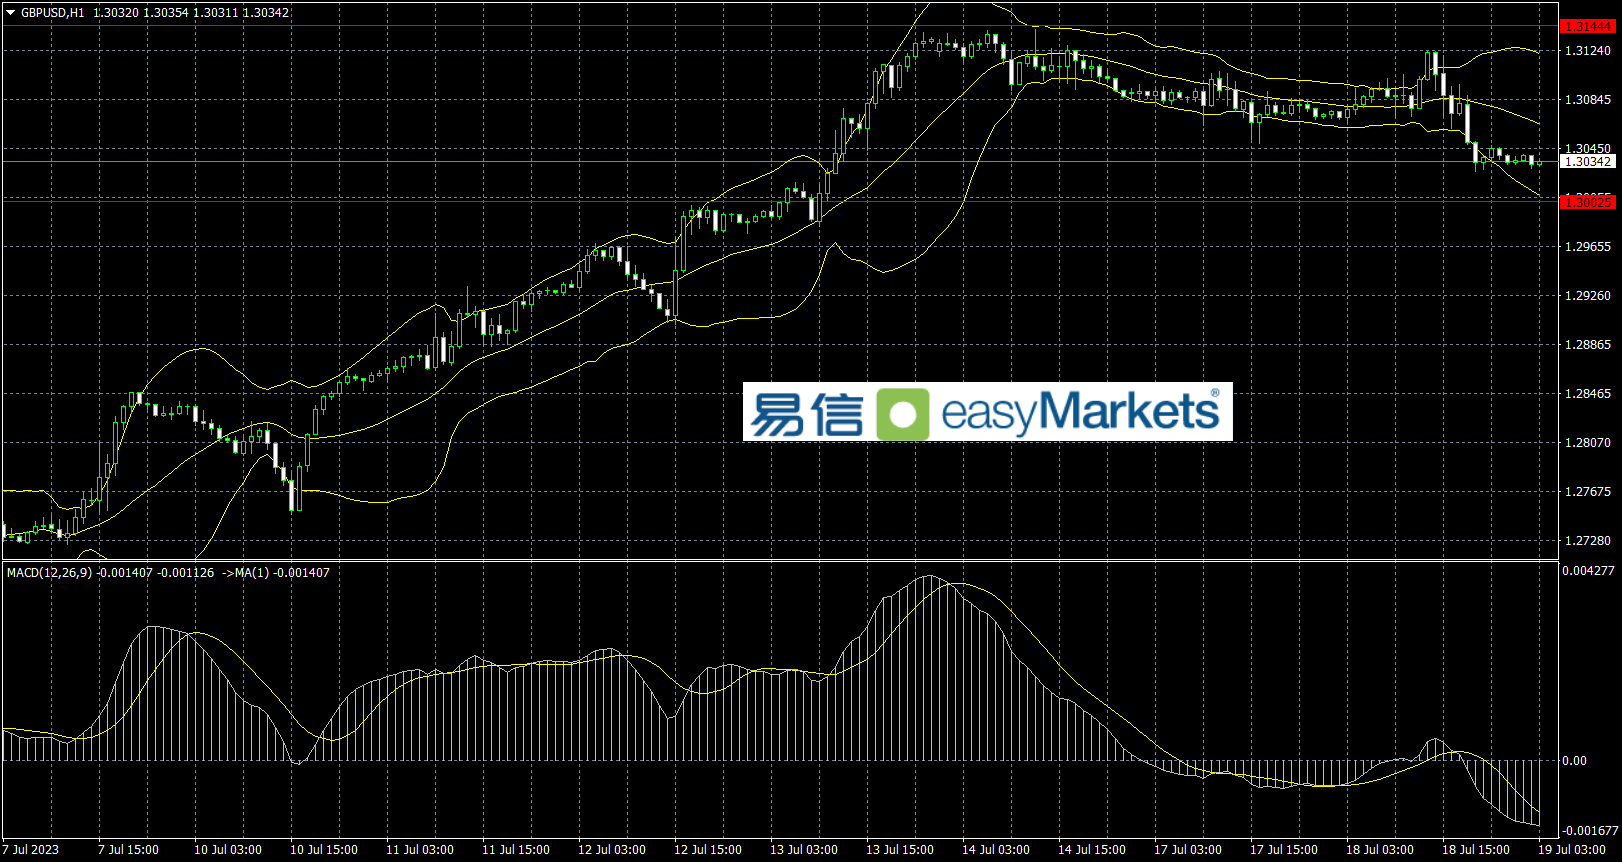Click the 13 Jul 03:00 time label
Image resolution: width=1622 pixels, height=862 pixels.
point(804,850)
